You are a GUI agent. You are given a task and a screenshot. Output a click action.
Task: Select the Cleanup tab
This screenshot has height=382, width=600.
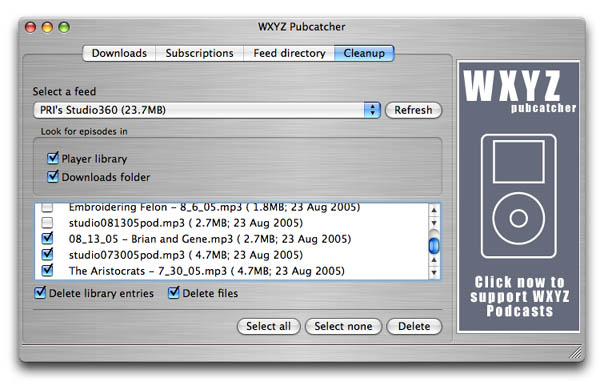point(364,53)
